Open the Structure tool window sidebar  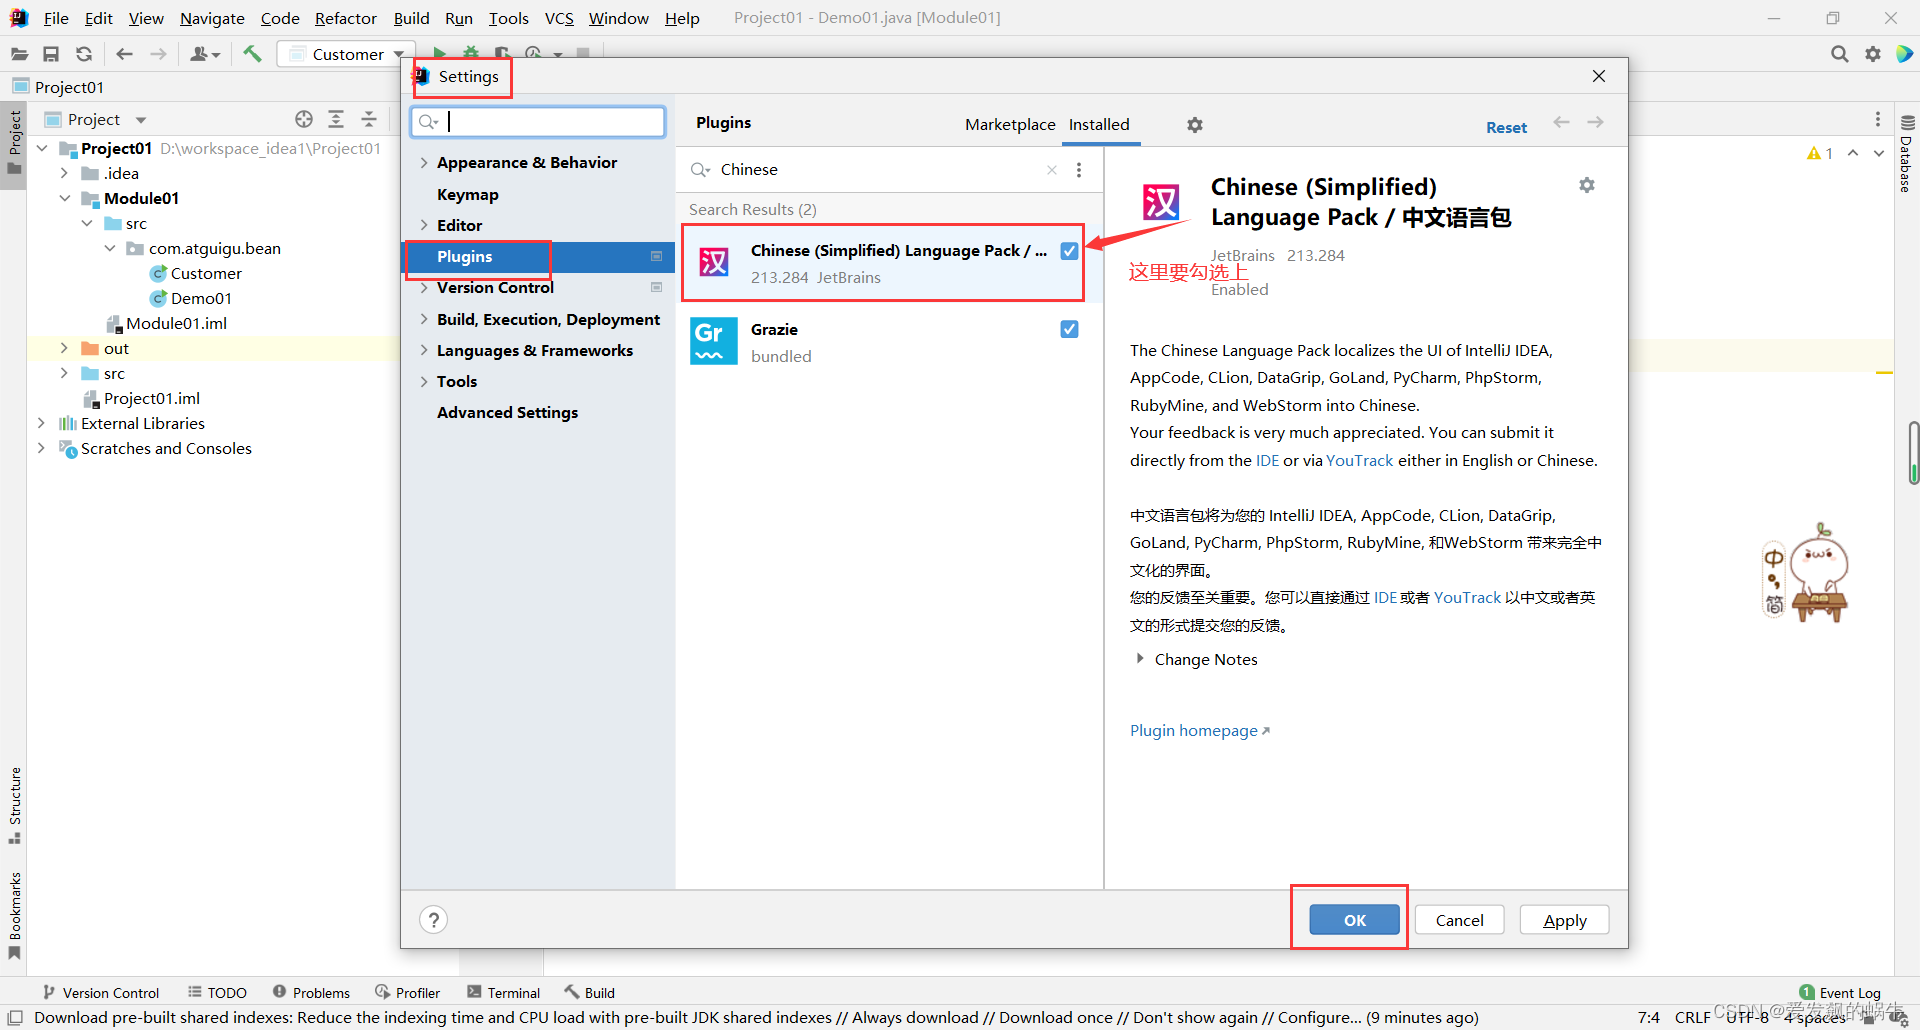point(15,805)
